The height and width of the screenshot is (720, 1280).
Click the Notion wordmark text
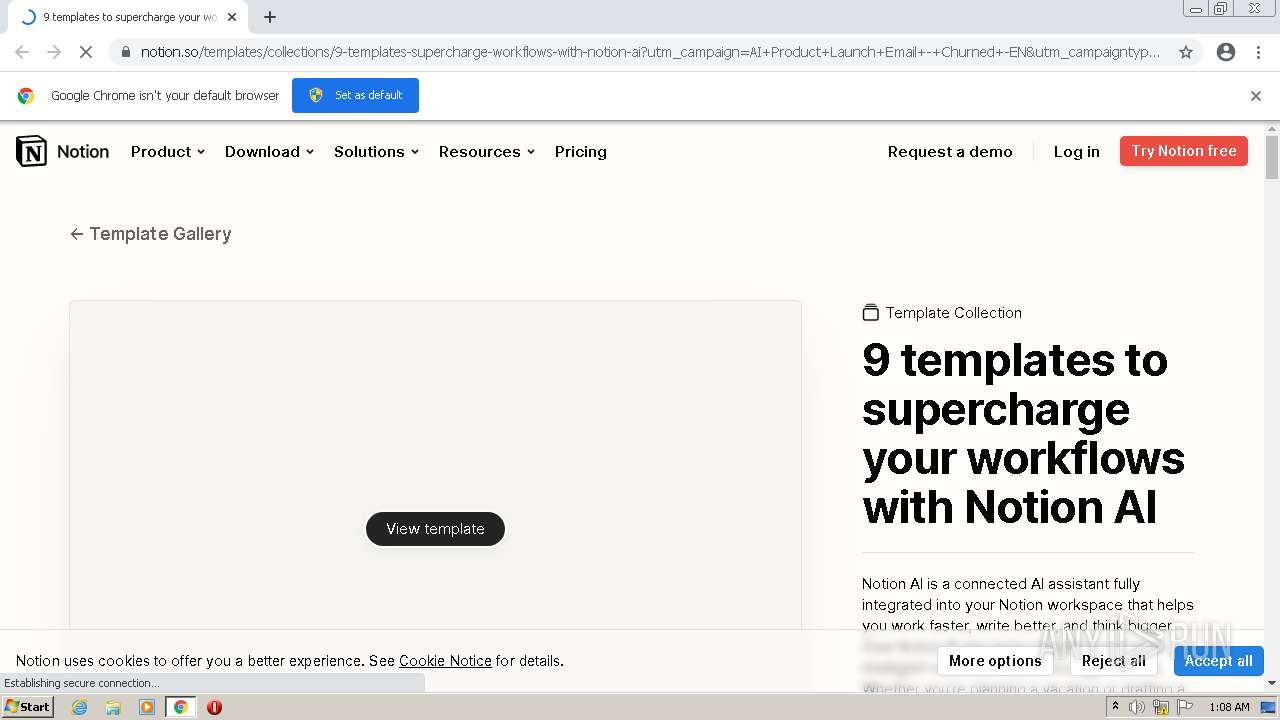point(83,152)
